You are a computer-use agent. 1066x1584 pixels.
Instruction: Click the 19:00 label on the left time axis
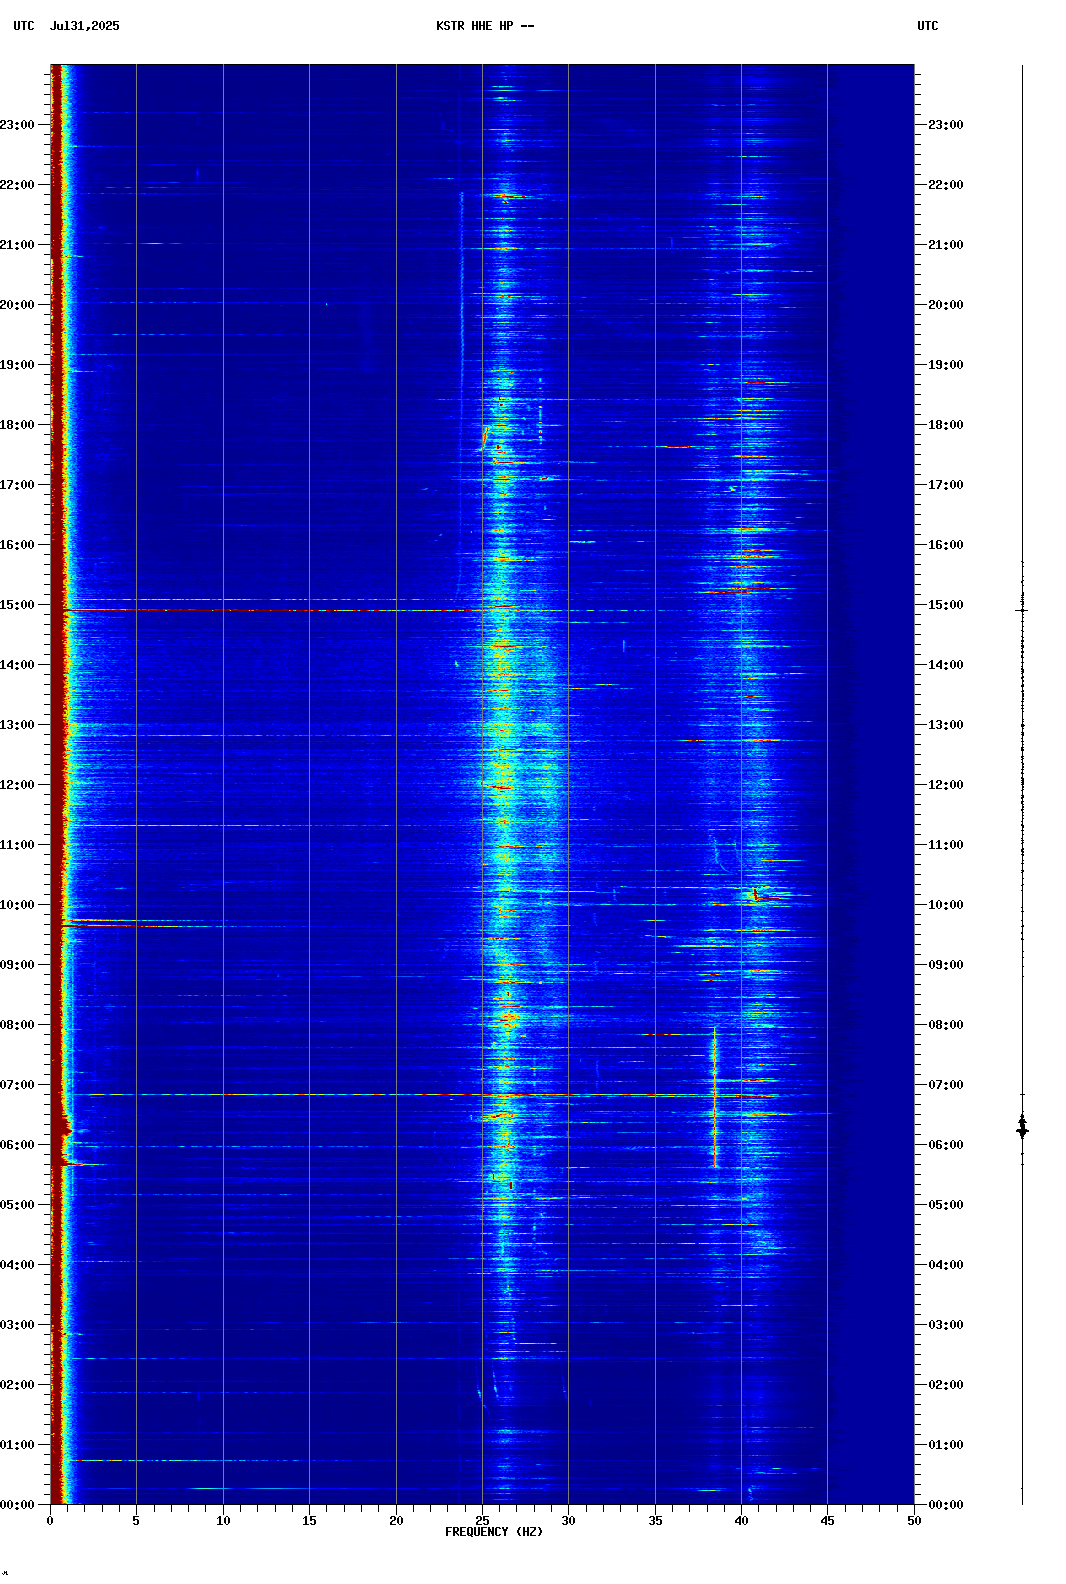click(17, 365)
